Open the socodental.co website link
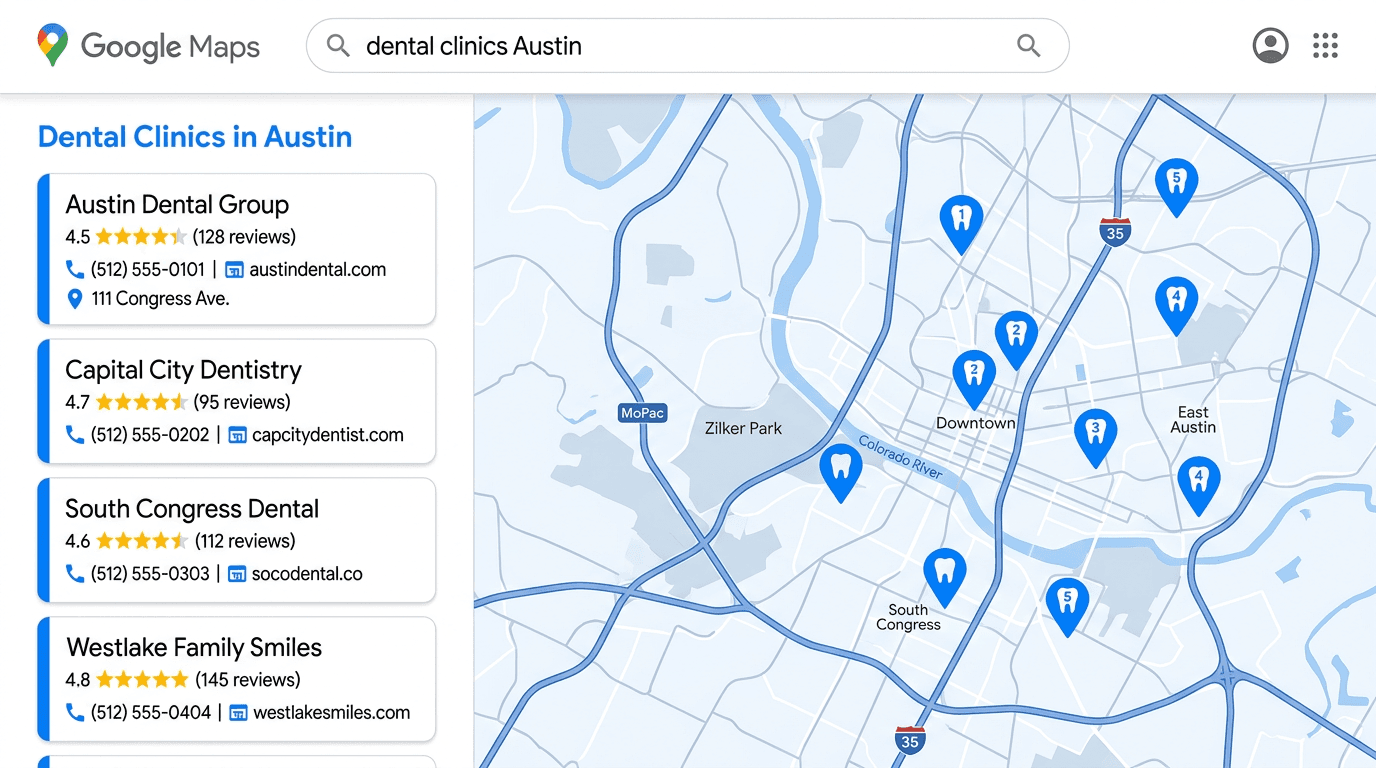Image resolution: width=1376 pixels, height=768 pixels. point(307,575)
